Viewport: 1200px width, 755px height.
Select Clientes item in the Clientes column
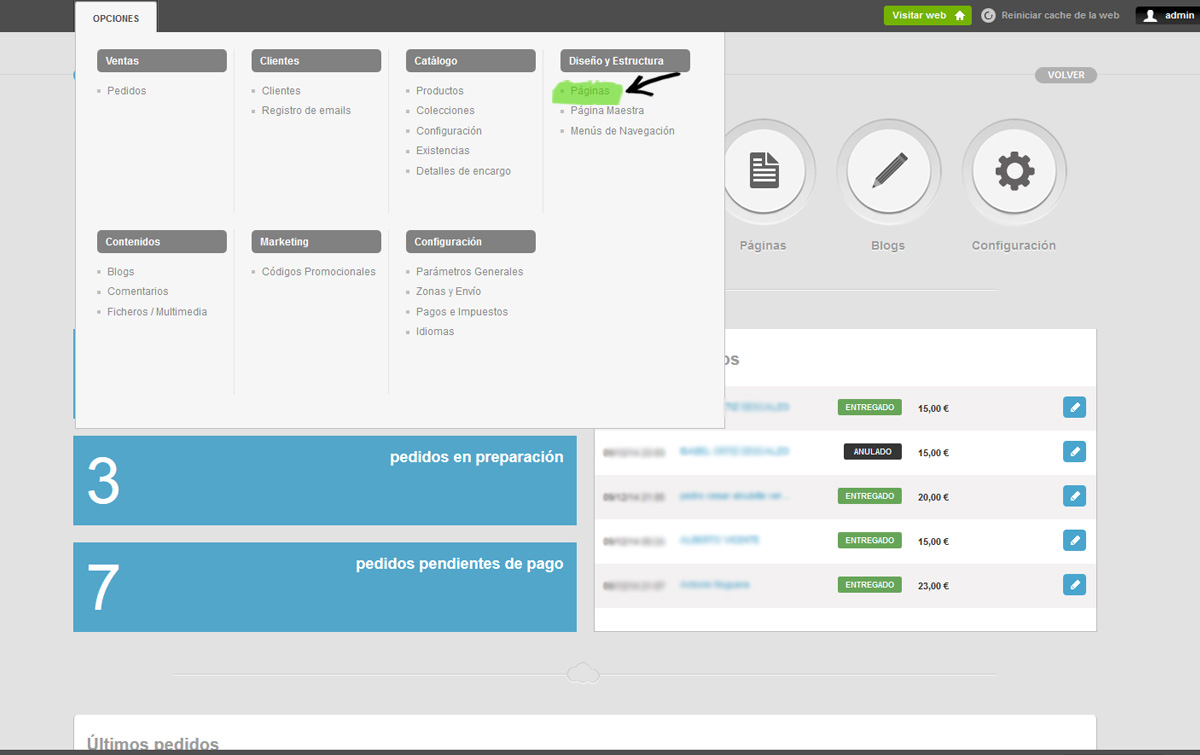click(x=281, y=91)
